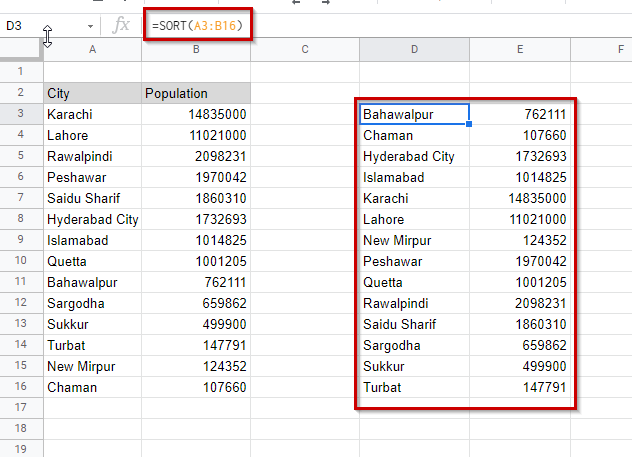Select cell 'New Mirpur' in column D
632x457 pixels.
pos(414,240)
